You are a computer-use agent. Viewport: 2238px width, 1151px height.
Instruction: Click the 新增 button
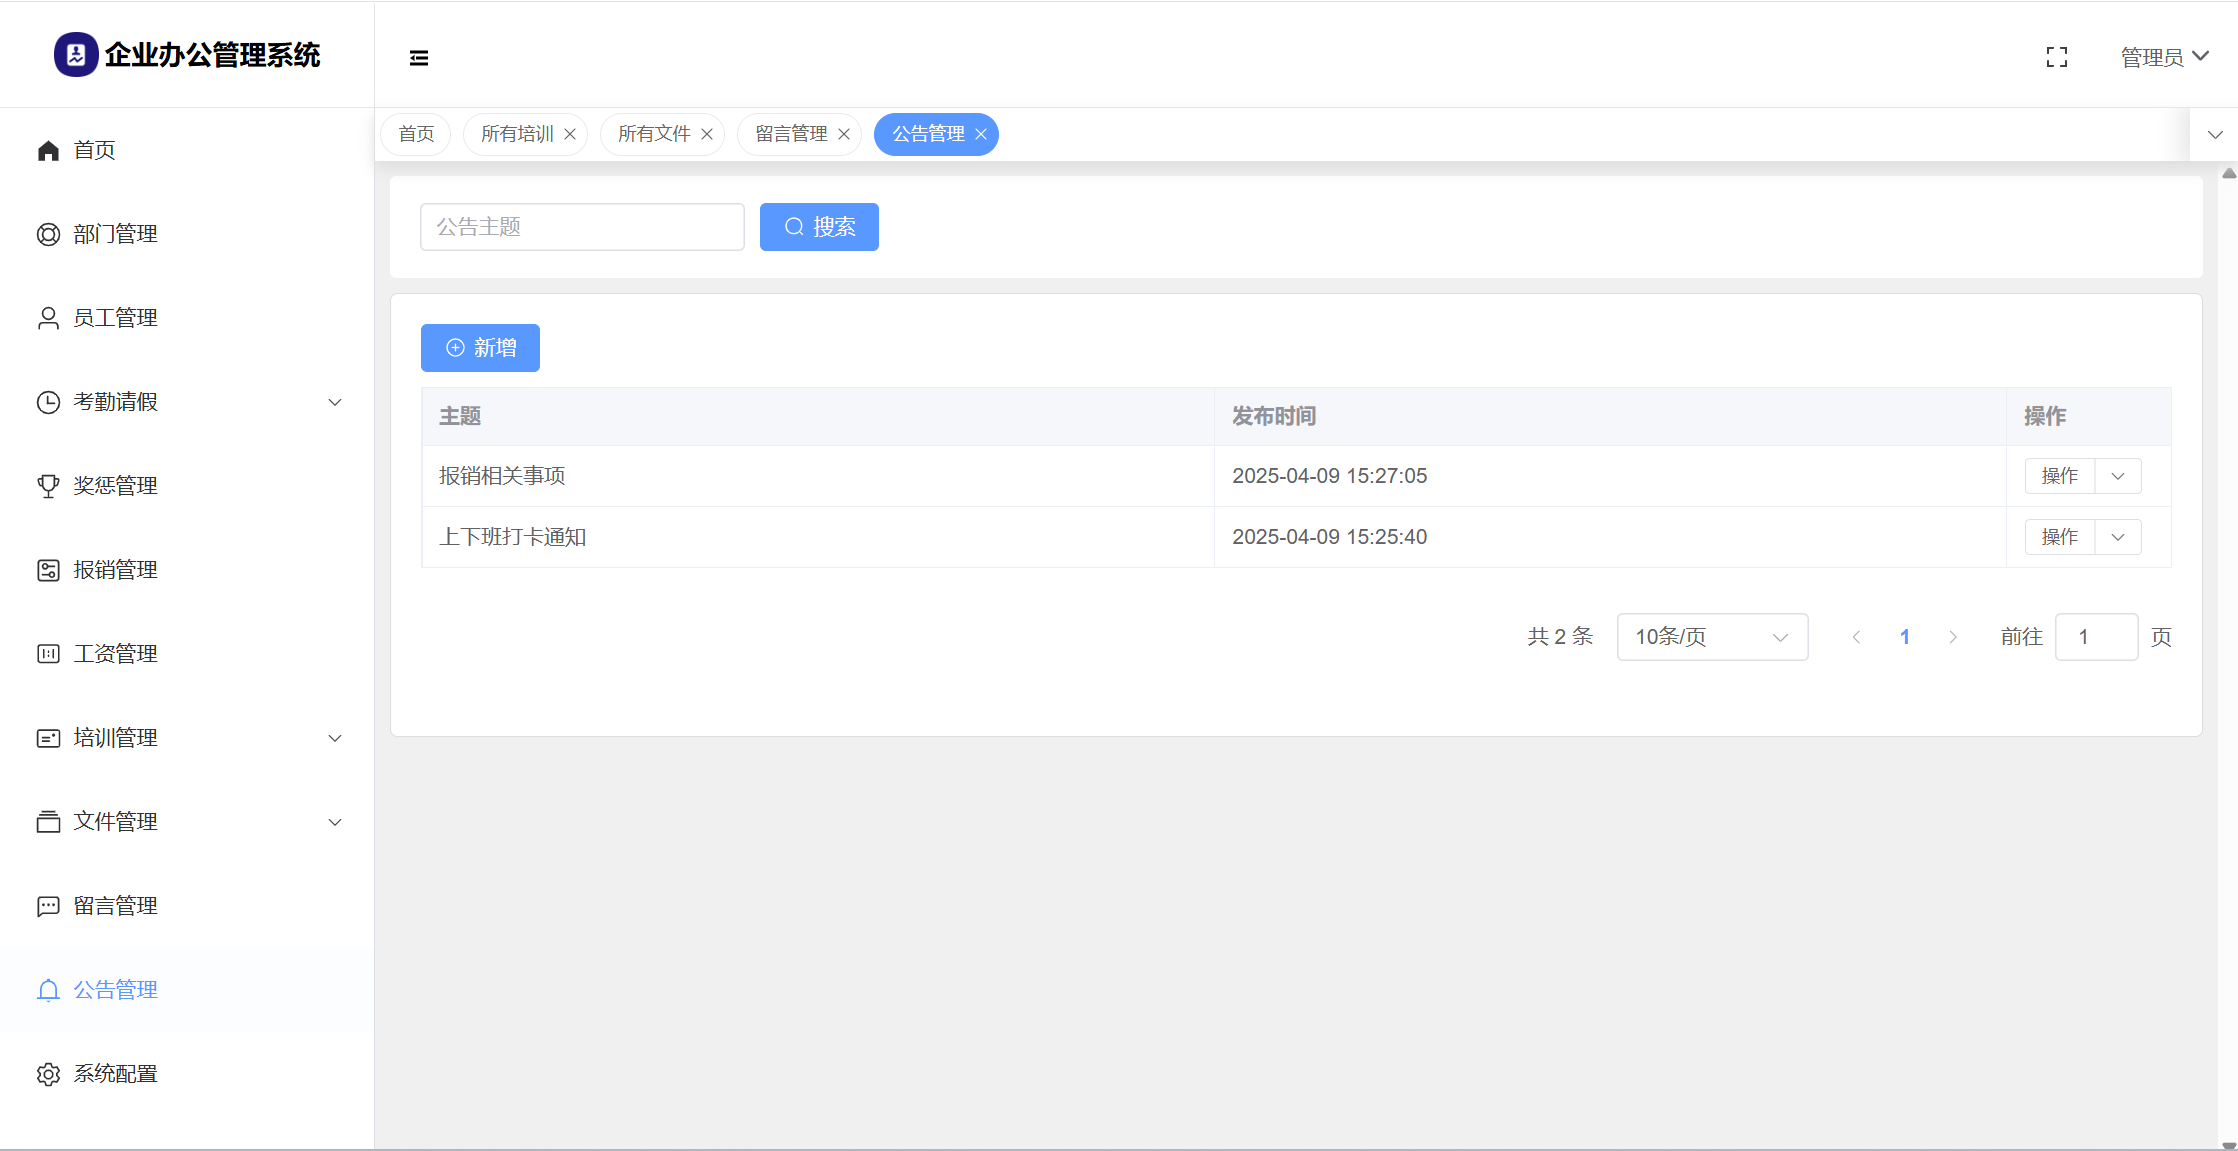[480, 348]
